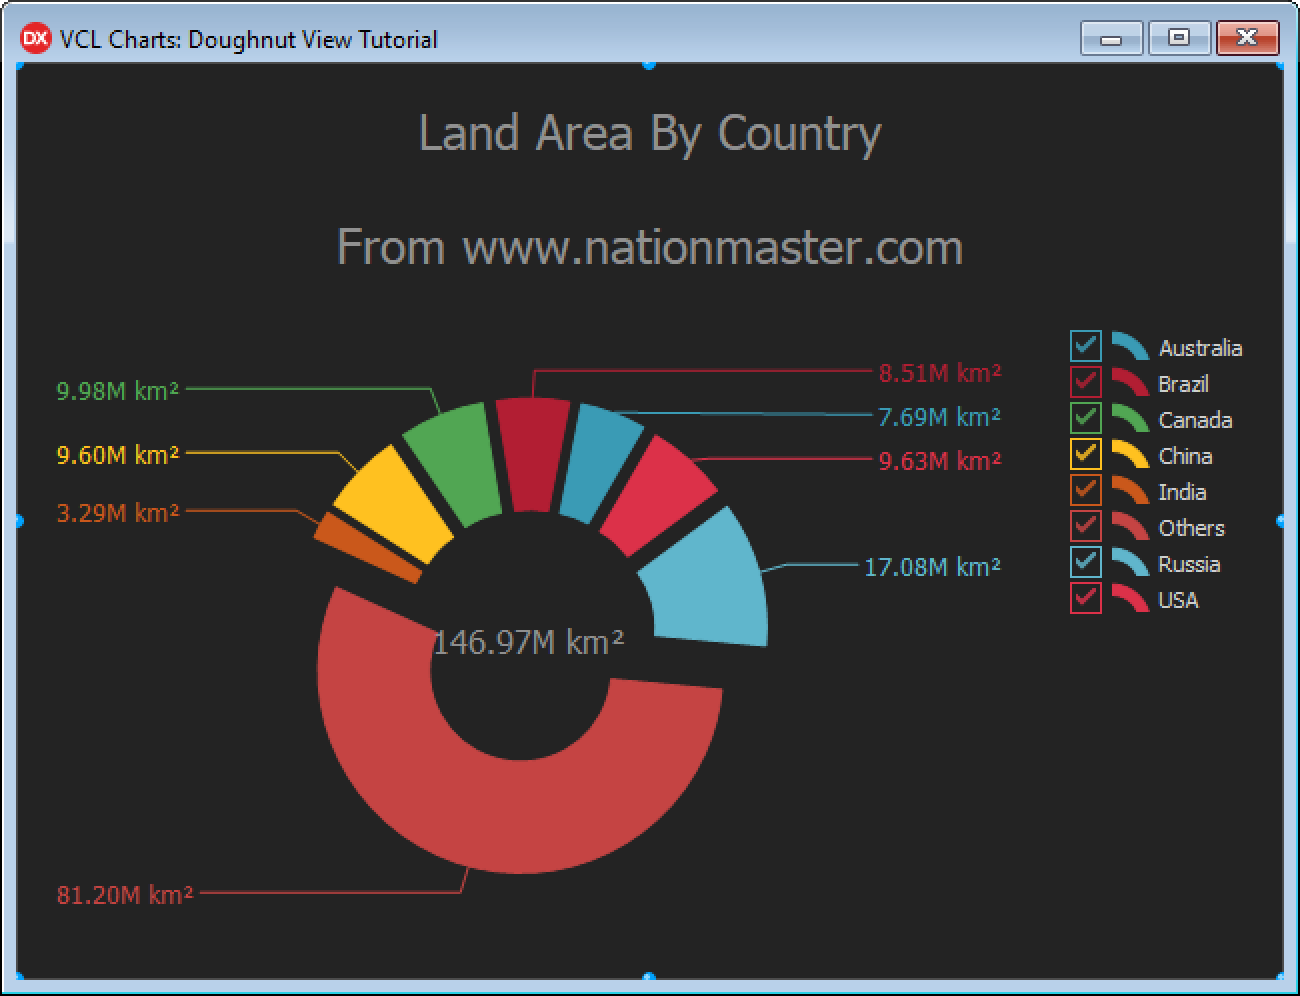
Task: Click the 17.08M km² data label
Action: pyautogui.click(x=932, y=567)
